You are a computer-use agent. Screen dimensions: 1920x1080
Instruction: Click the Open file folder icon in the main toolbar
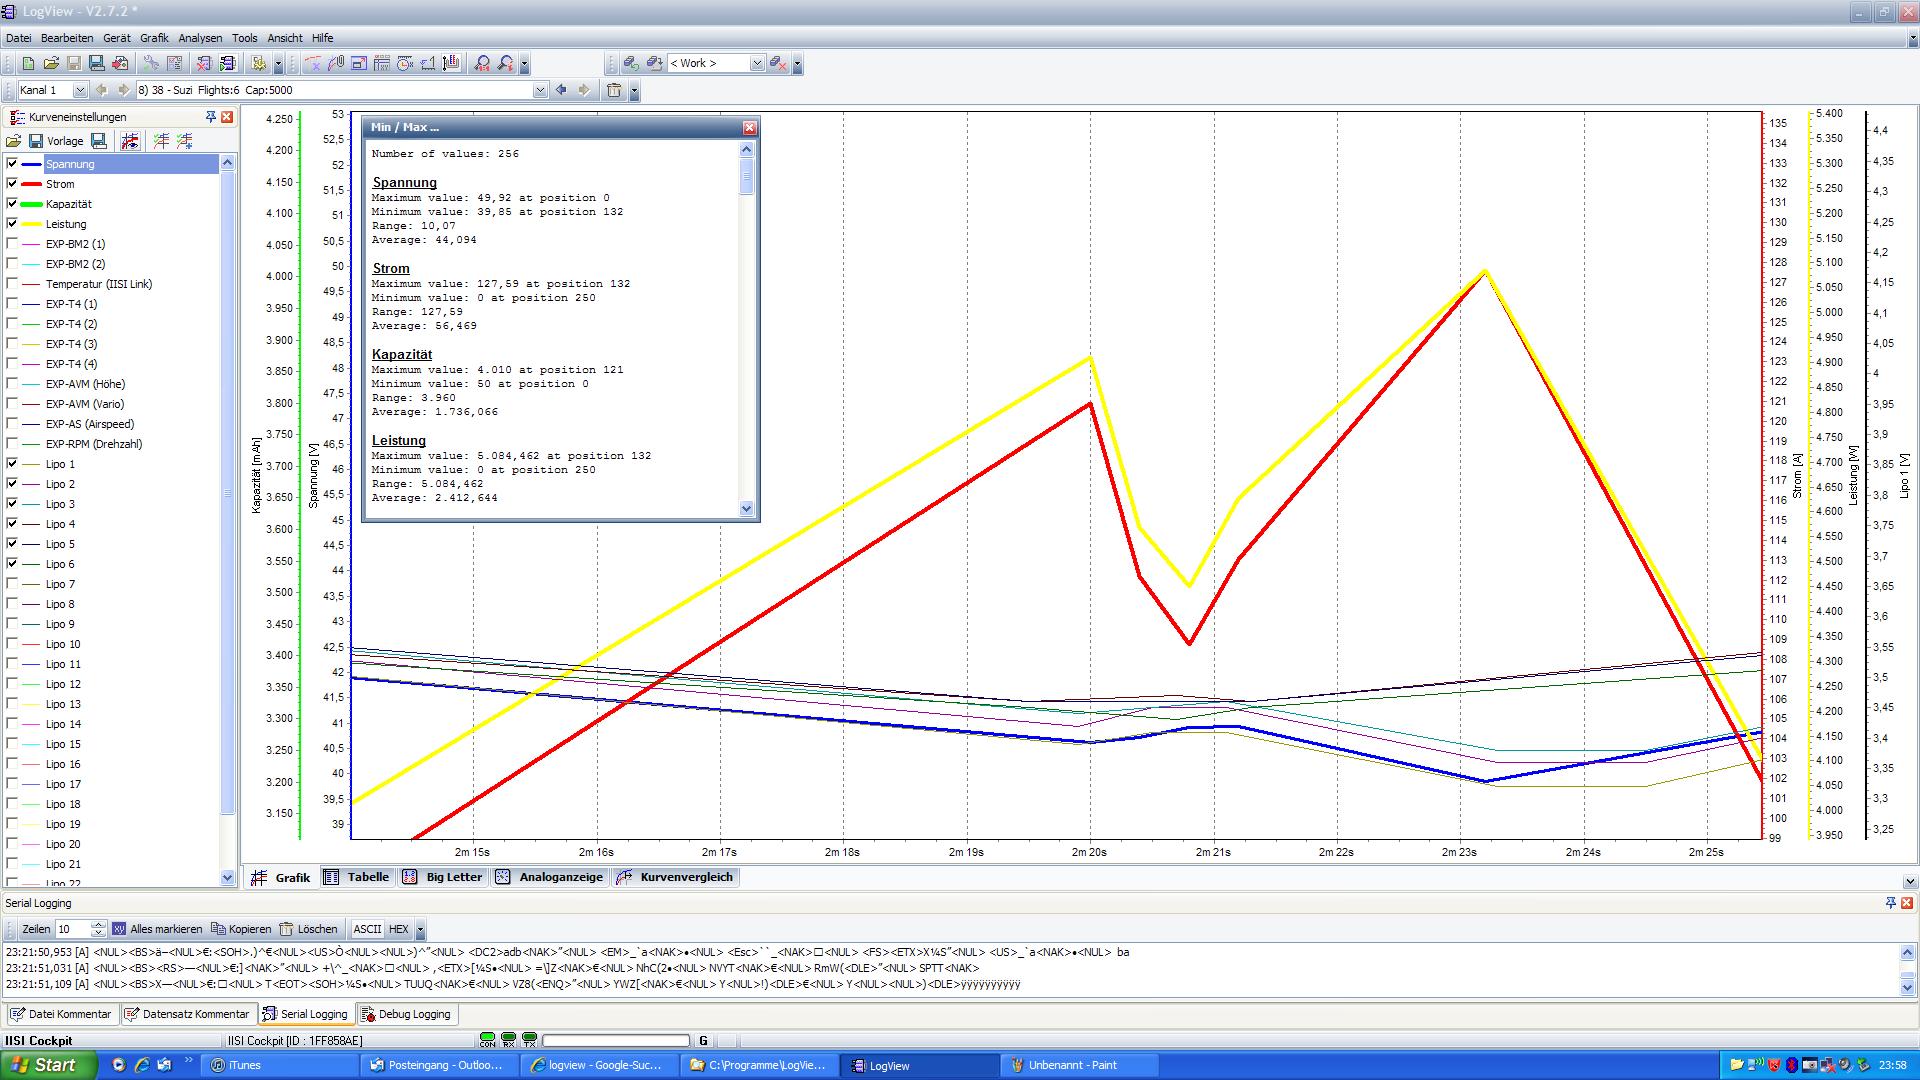point(51,64)
